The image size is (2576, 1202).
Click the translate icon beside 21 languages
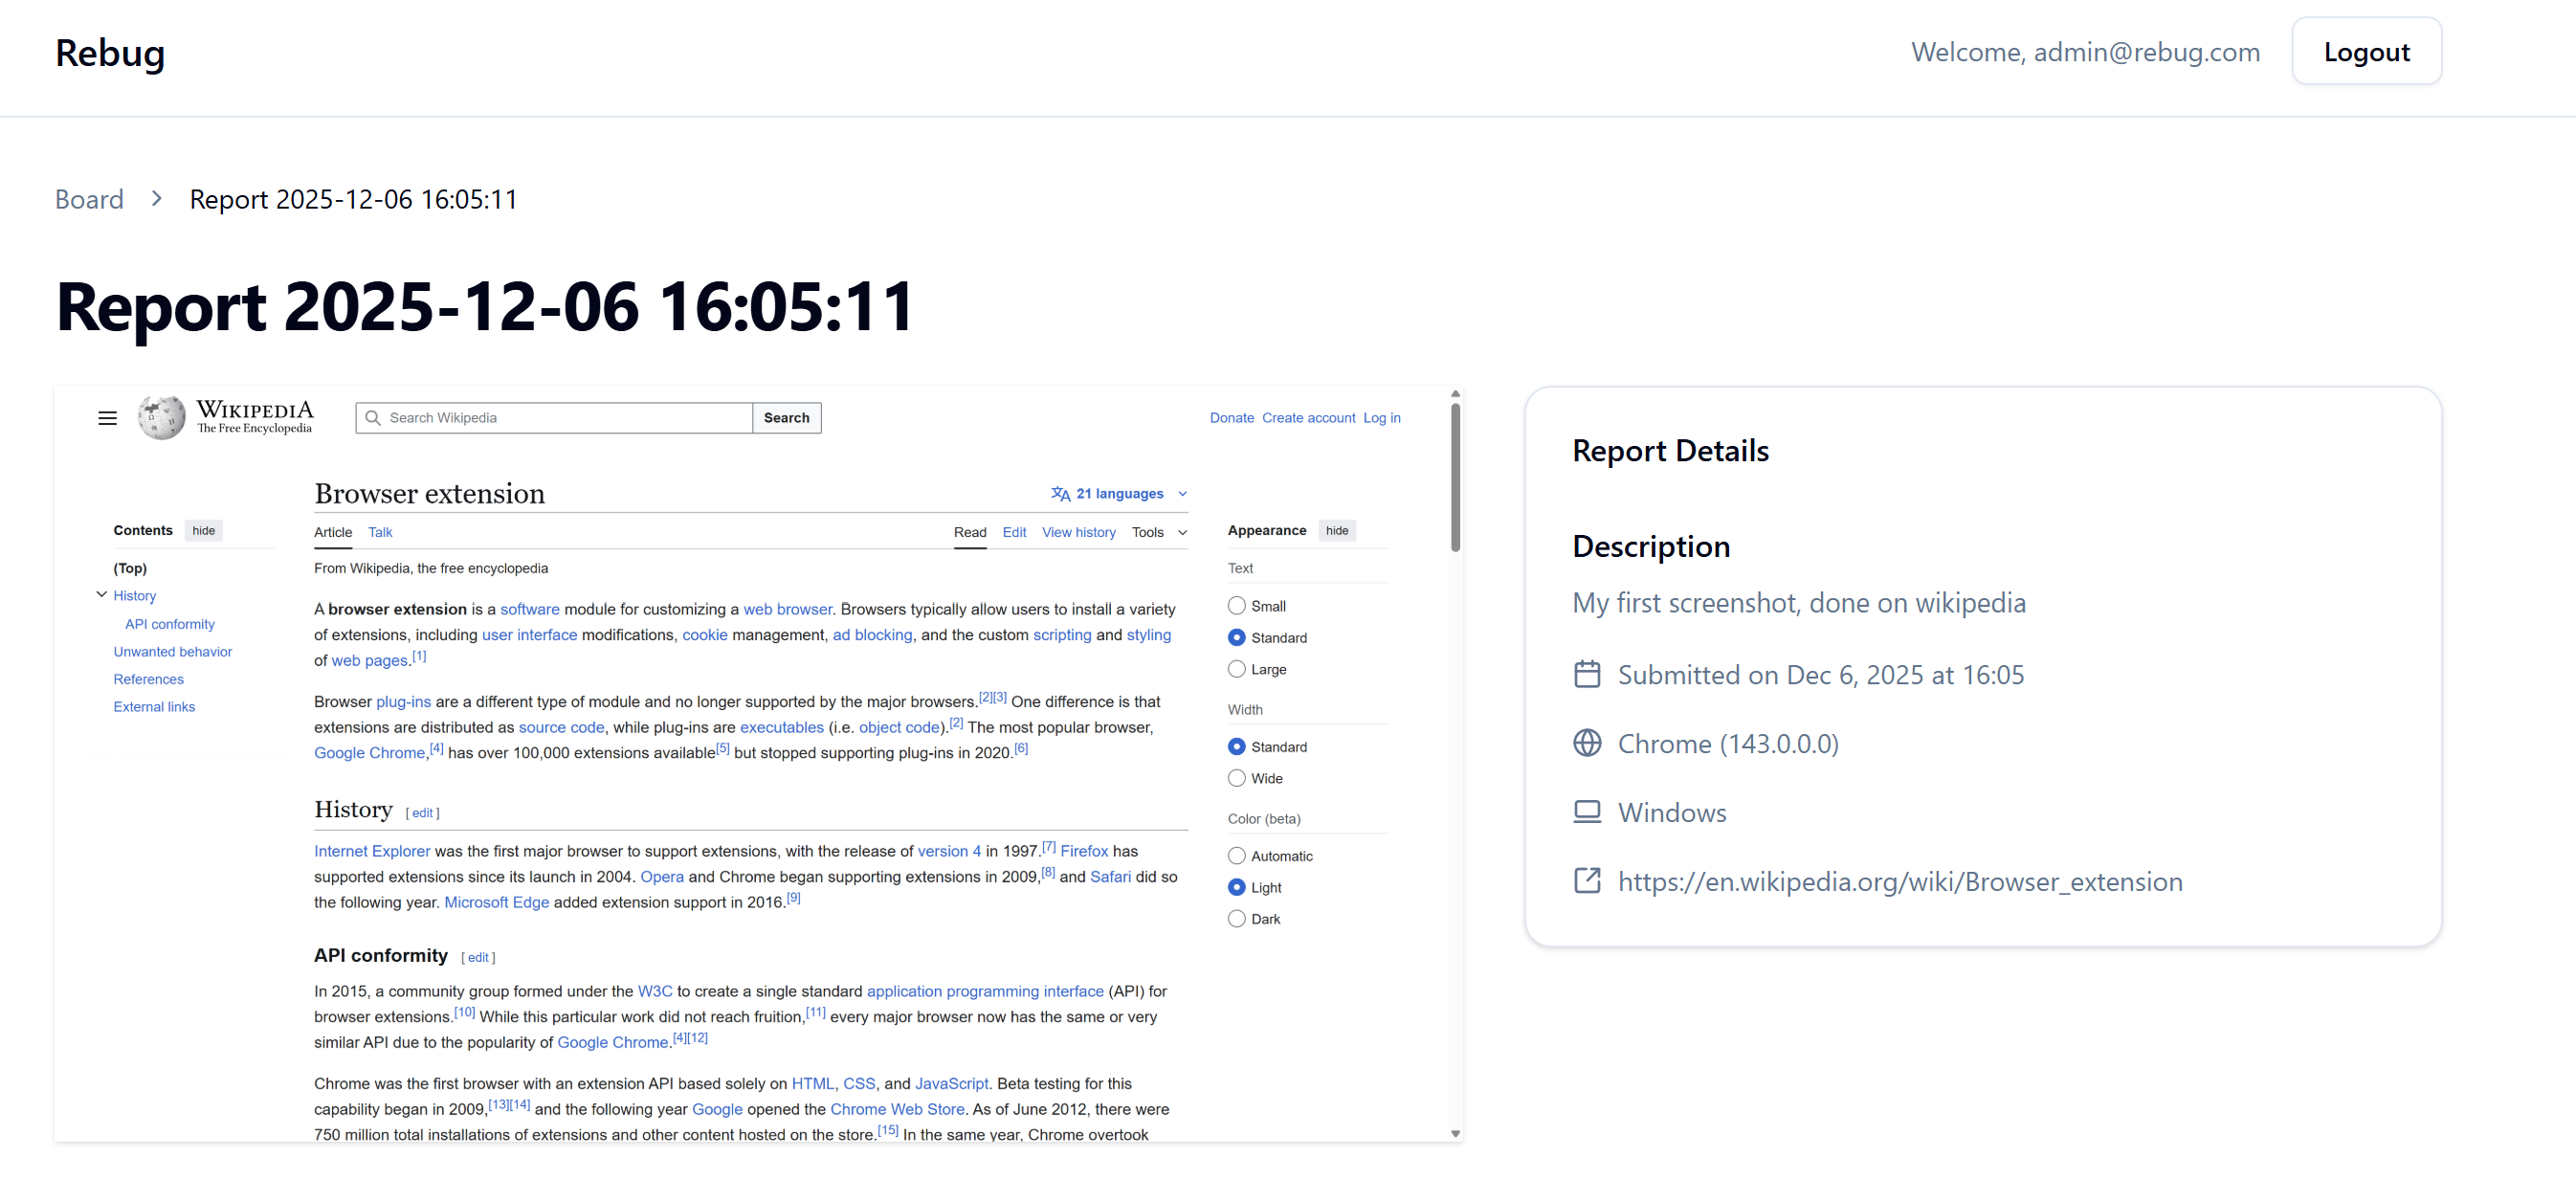tap(1059, 492)
